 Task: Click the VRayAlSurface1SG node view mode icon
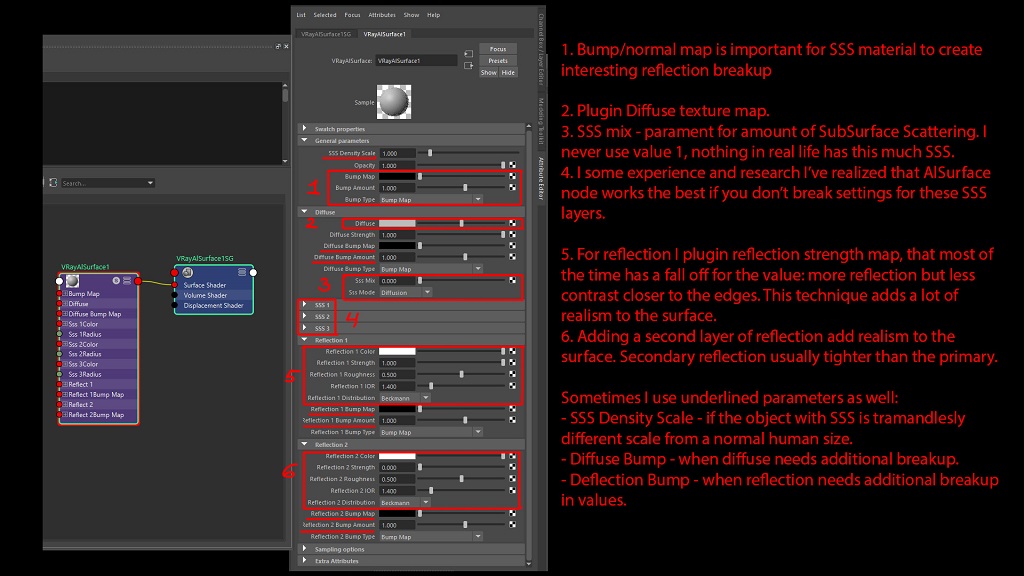pos(242,272)
